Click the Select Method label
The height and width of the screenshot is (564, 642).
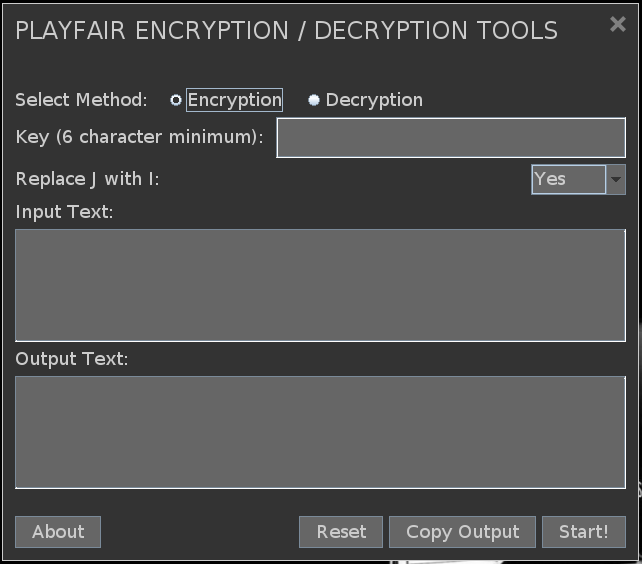[x=81, y=100]
